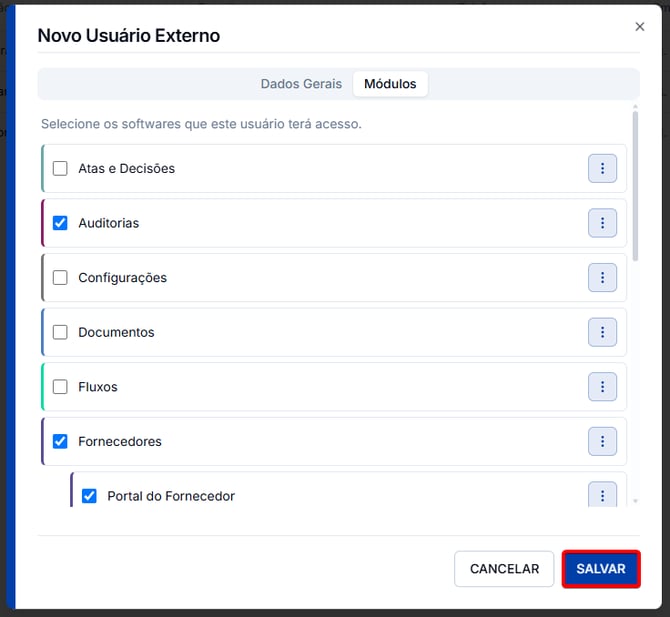670x617 pixels.
Task: Click the CANCELAR button
Action: tap(504, 569)
